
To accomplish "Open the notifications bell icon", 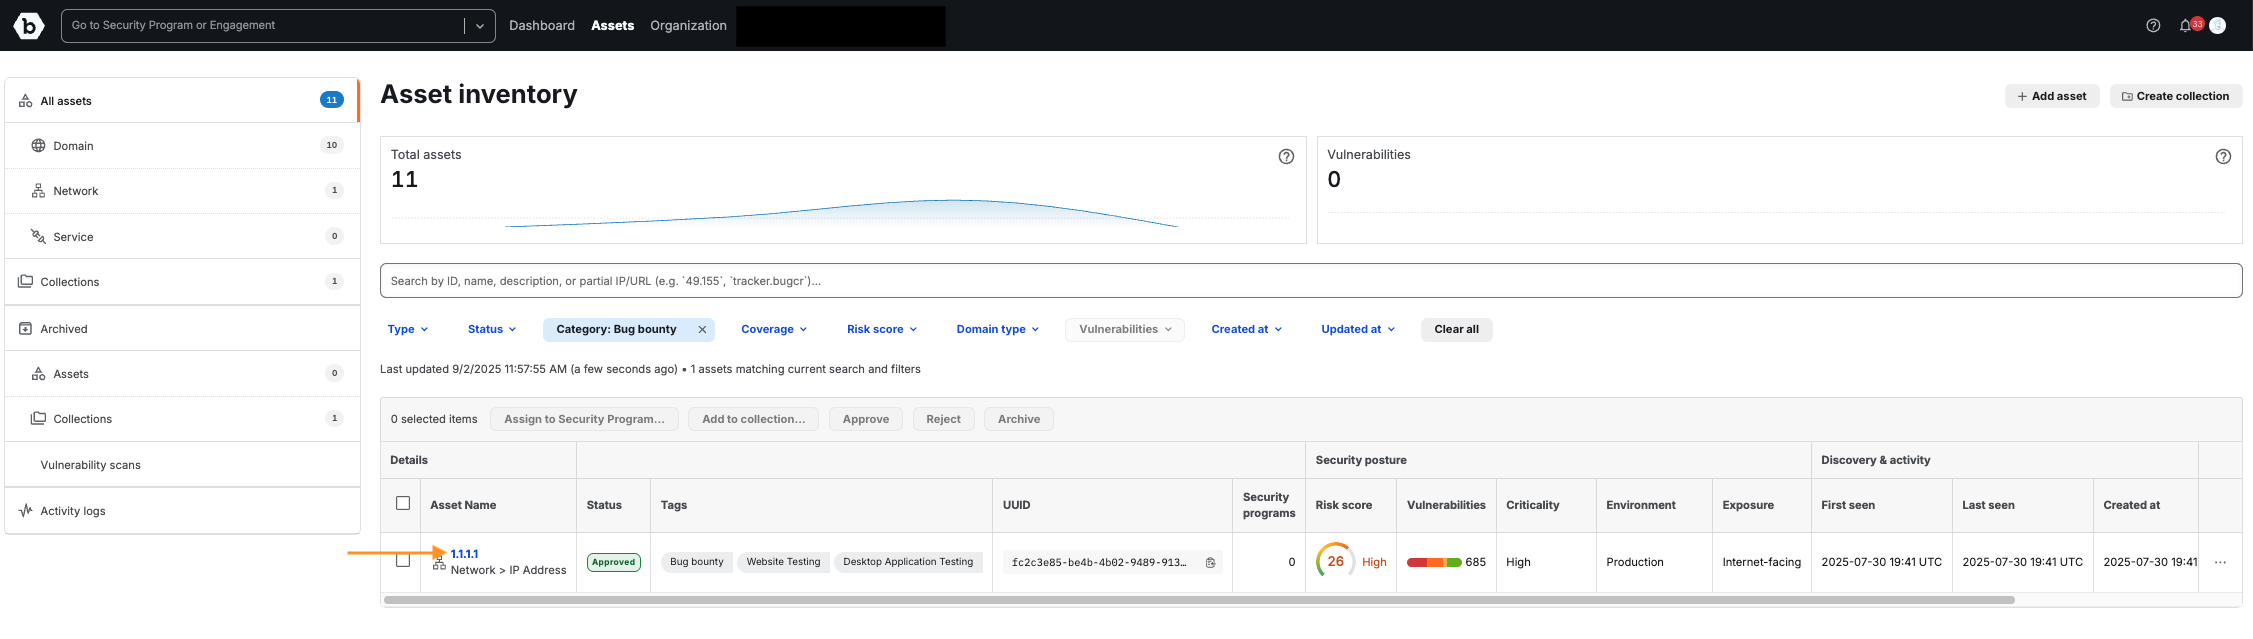I will click(x=2185, y=26).
